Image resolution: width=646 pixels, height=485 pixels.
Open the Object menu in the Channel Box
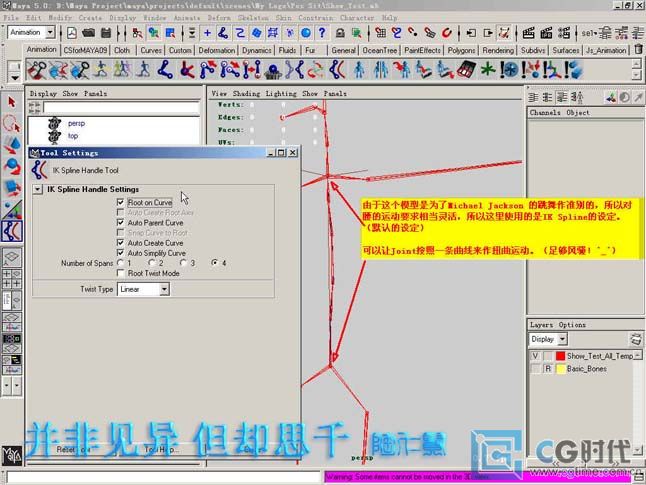tap(578, 112)
